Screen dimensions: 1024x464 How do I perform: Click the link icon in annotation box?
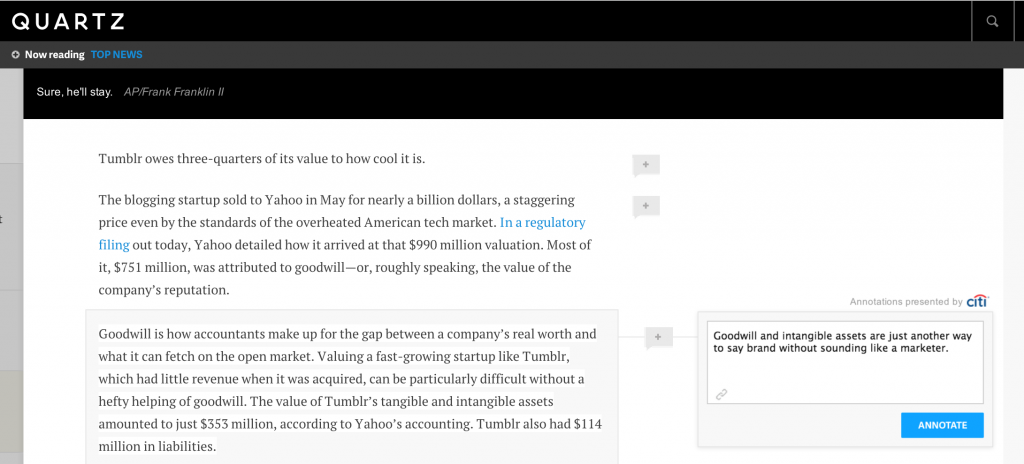coord(721,394)
